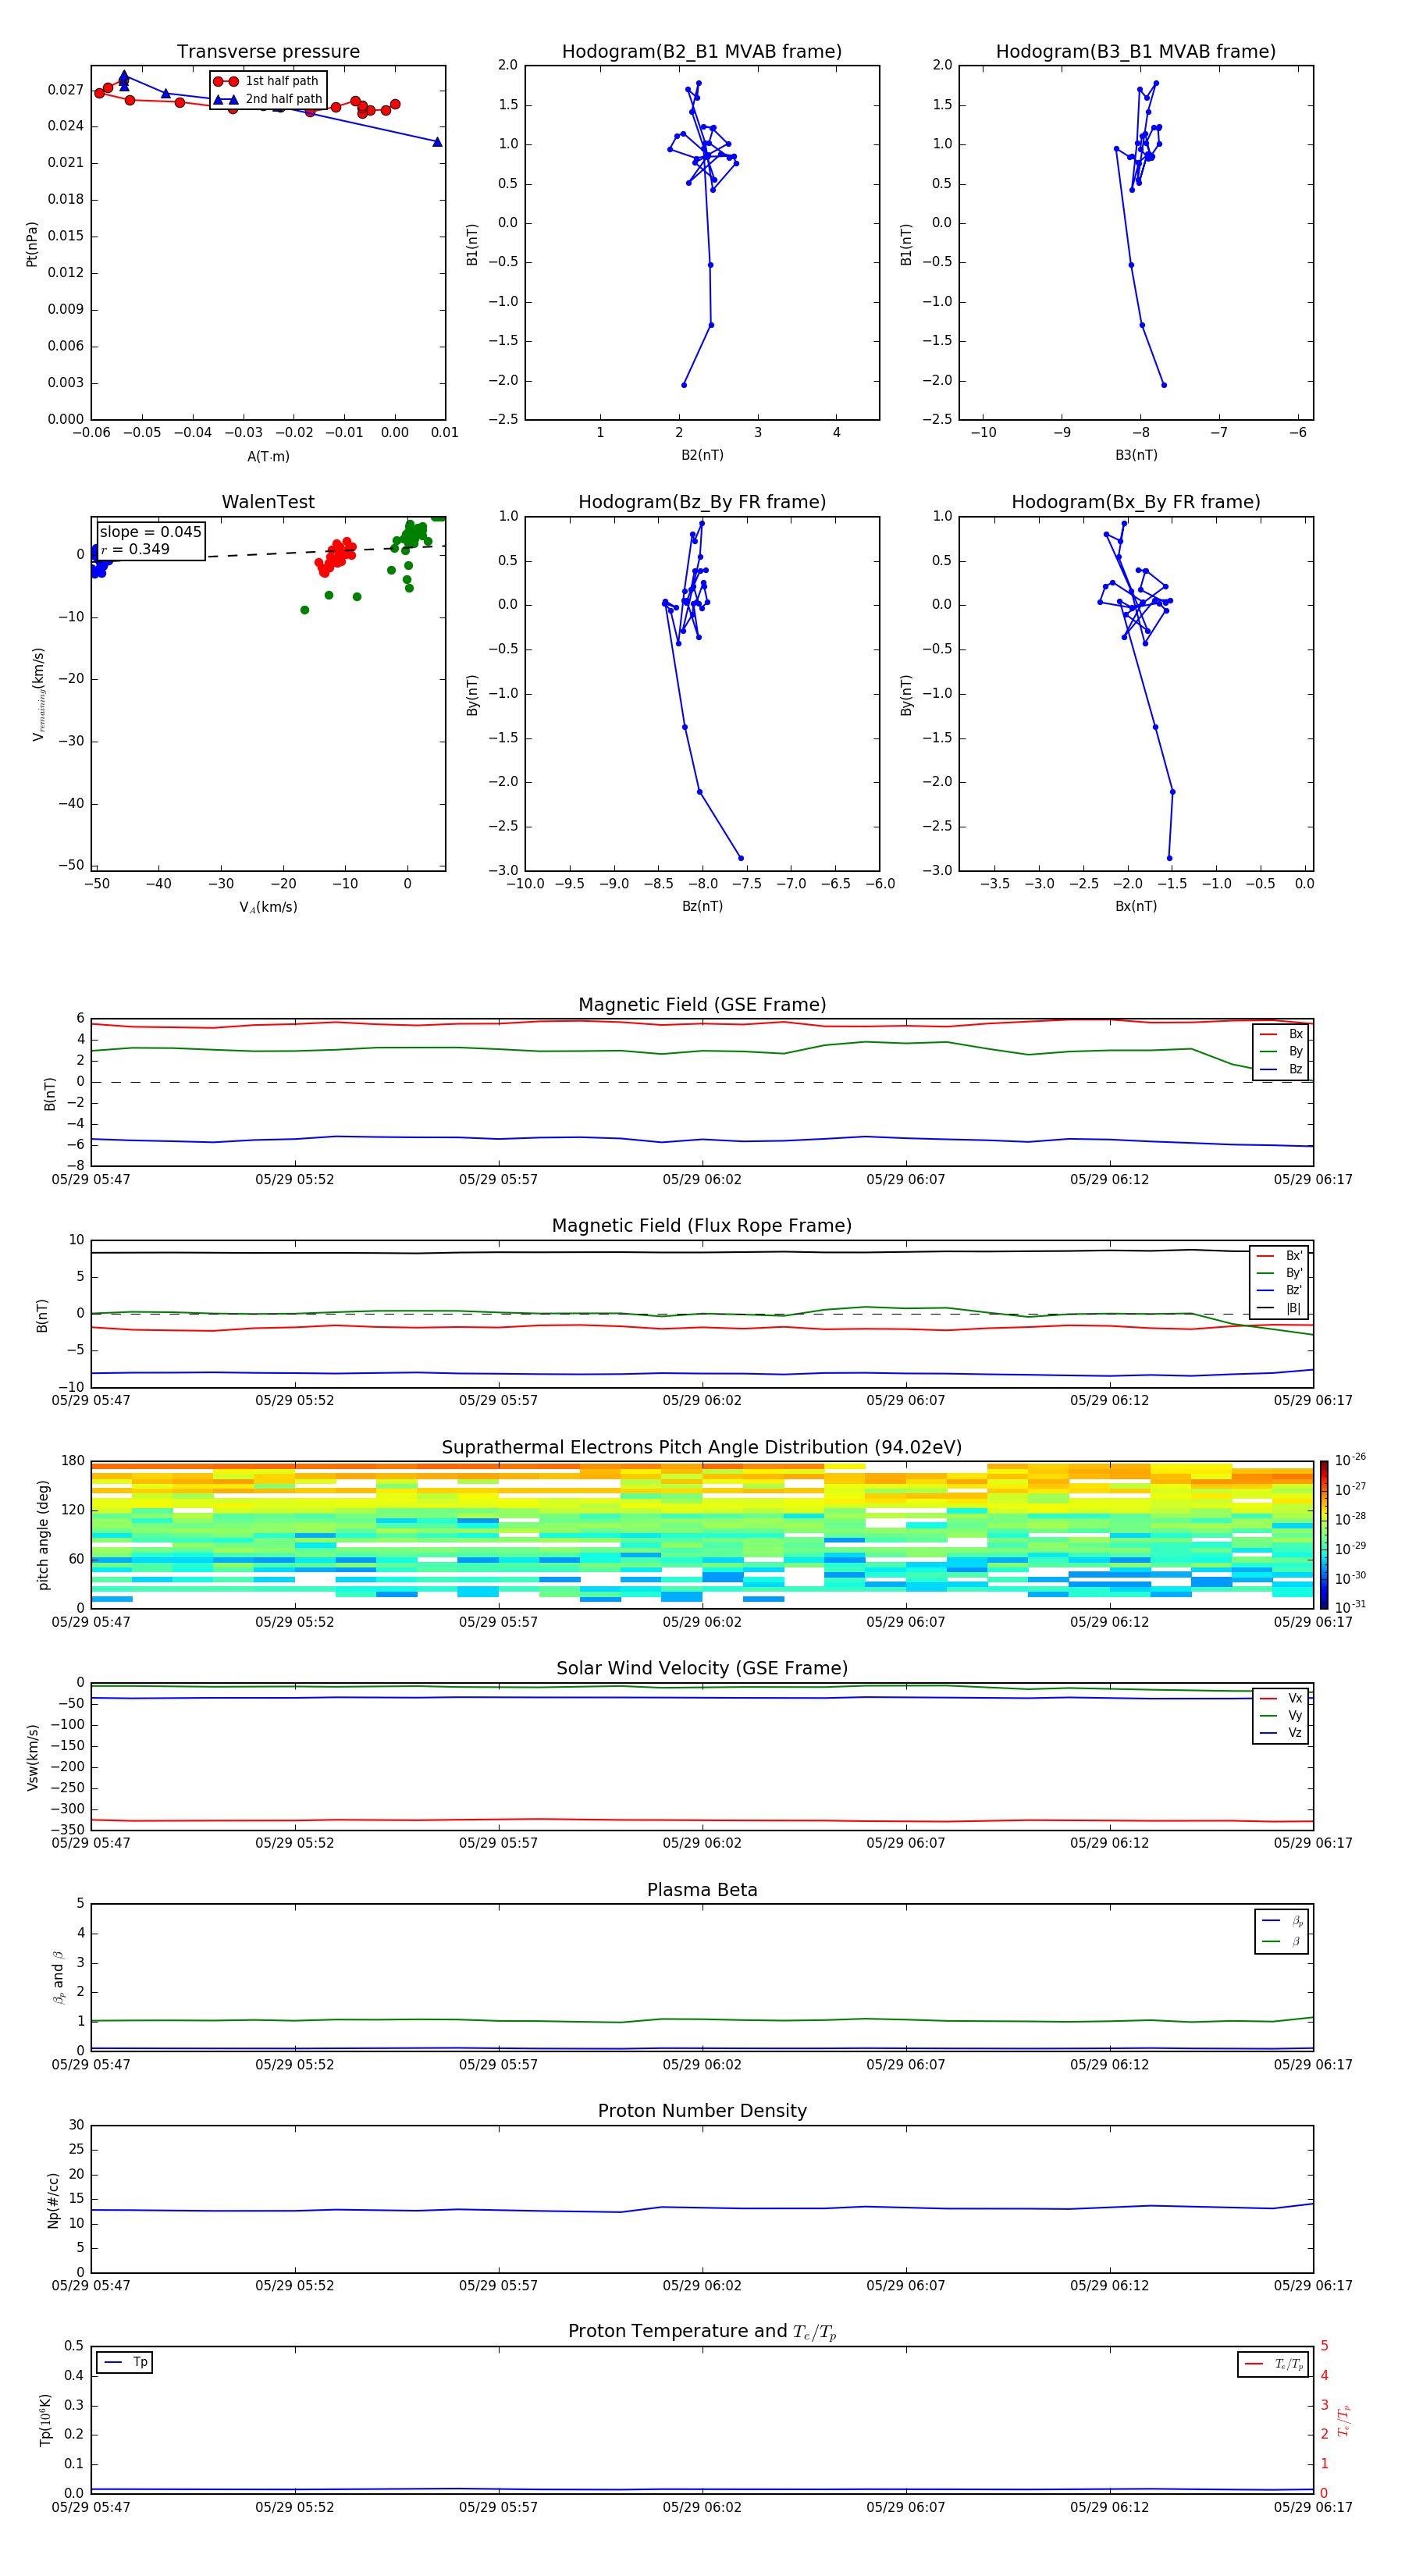The height and width of the screenshot is (2576, 1405).
Task: Click the "V_remaining(km/s)" y-axis label
Action: [x=38, y=694]
